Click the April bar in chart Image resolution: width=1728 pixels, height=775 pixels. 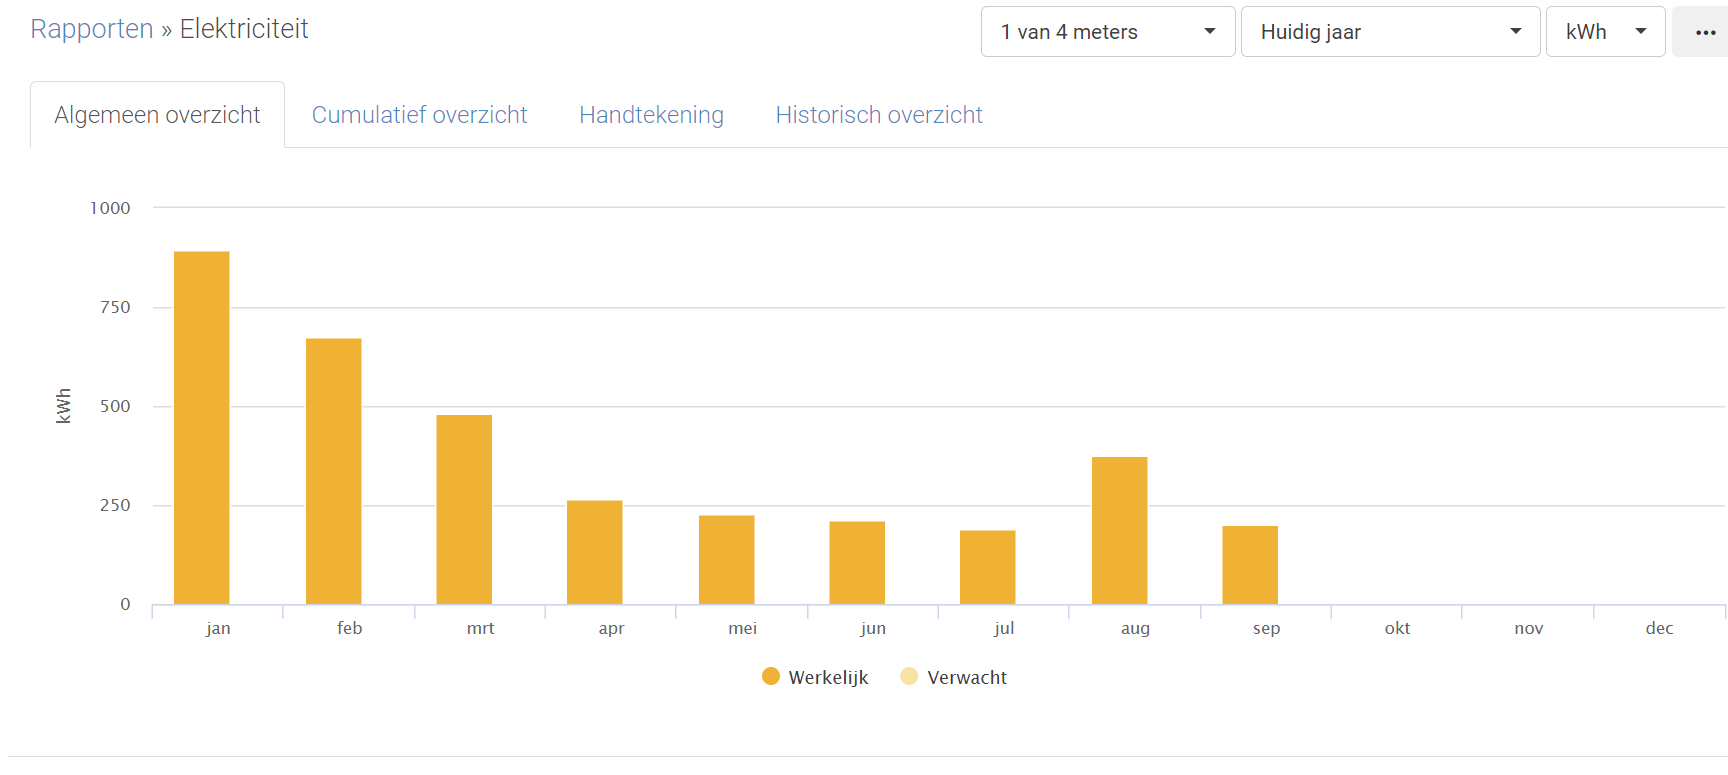click(594, 552)
